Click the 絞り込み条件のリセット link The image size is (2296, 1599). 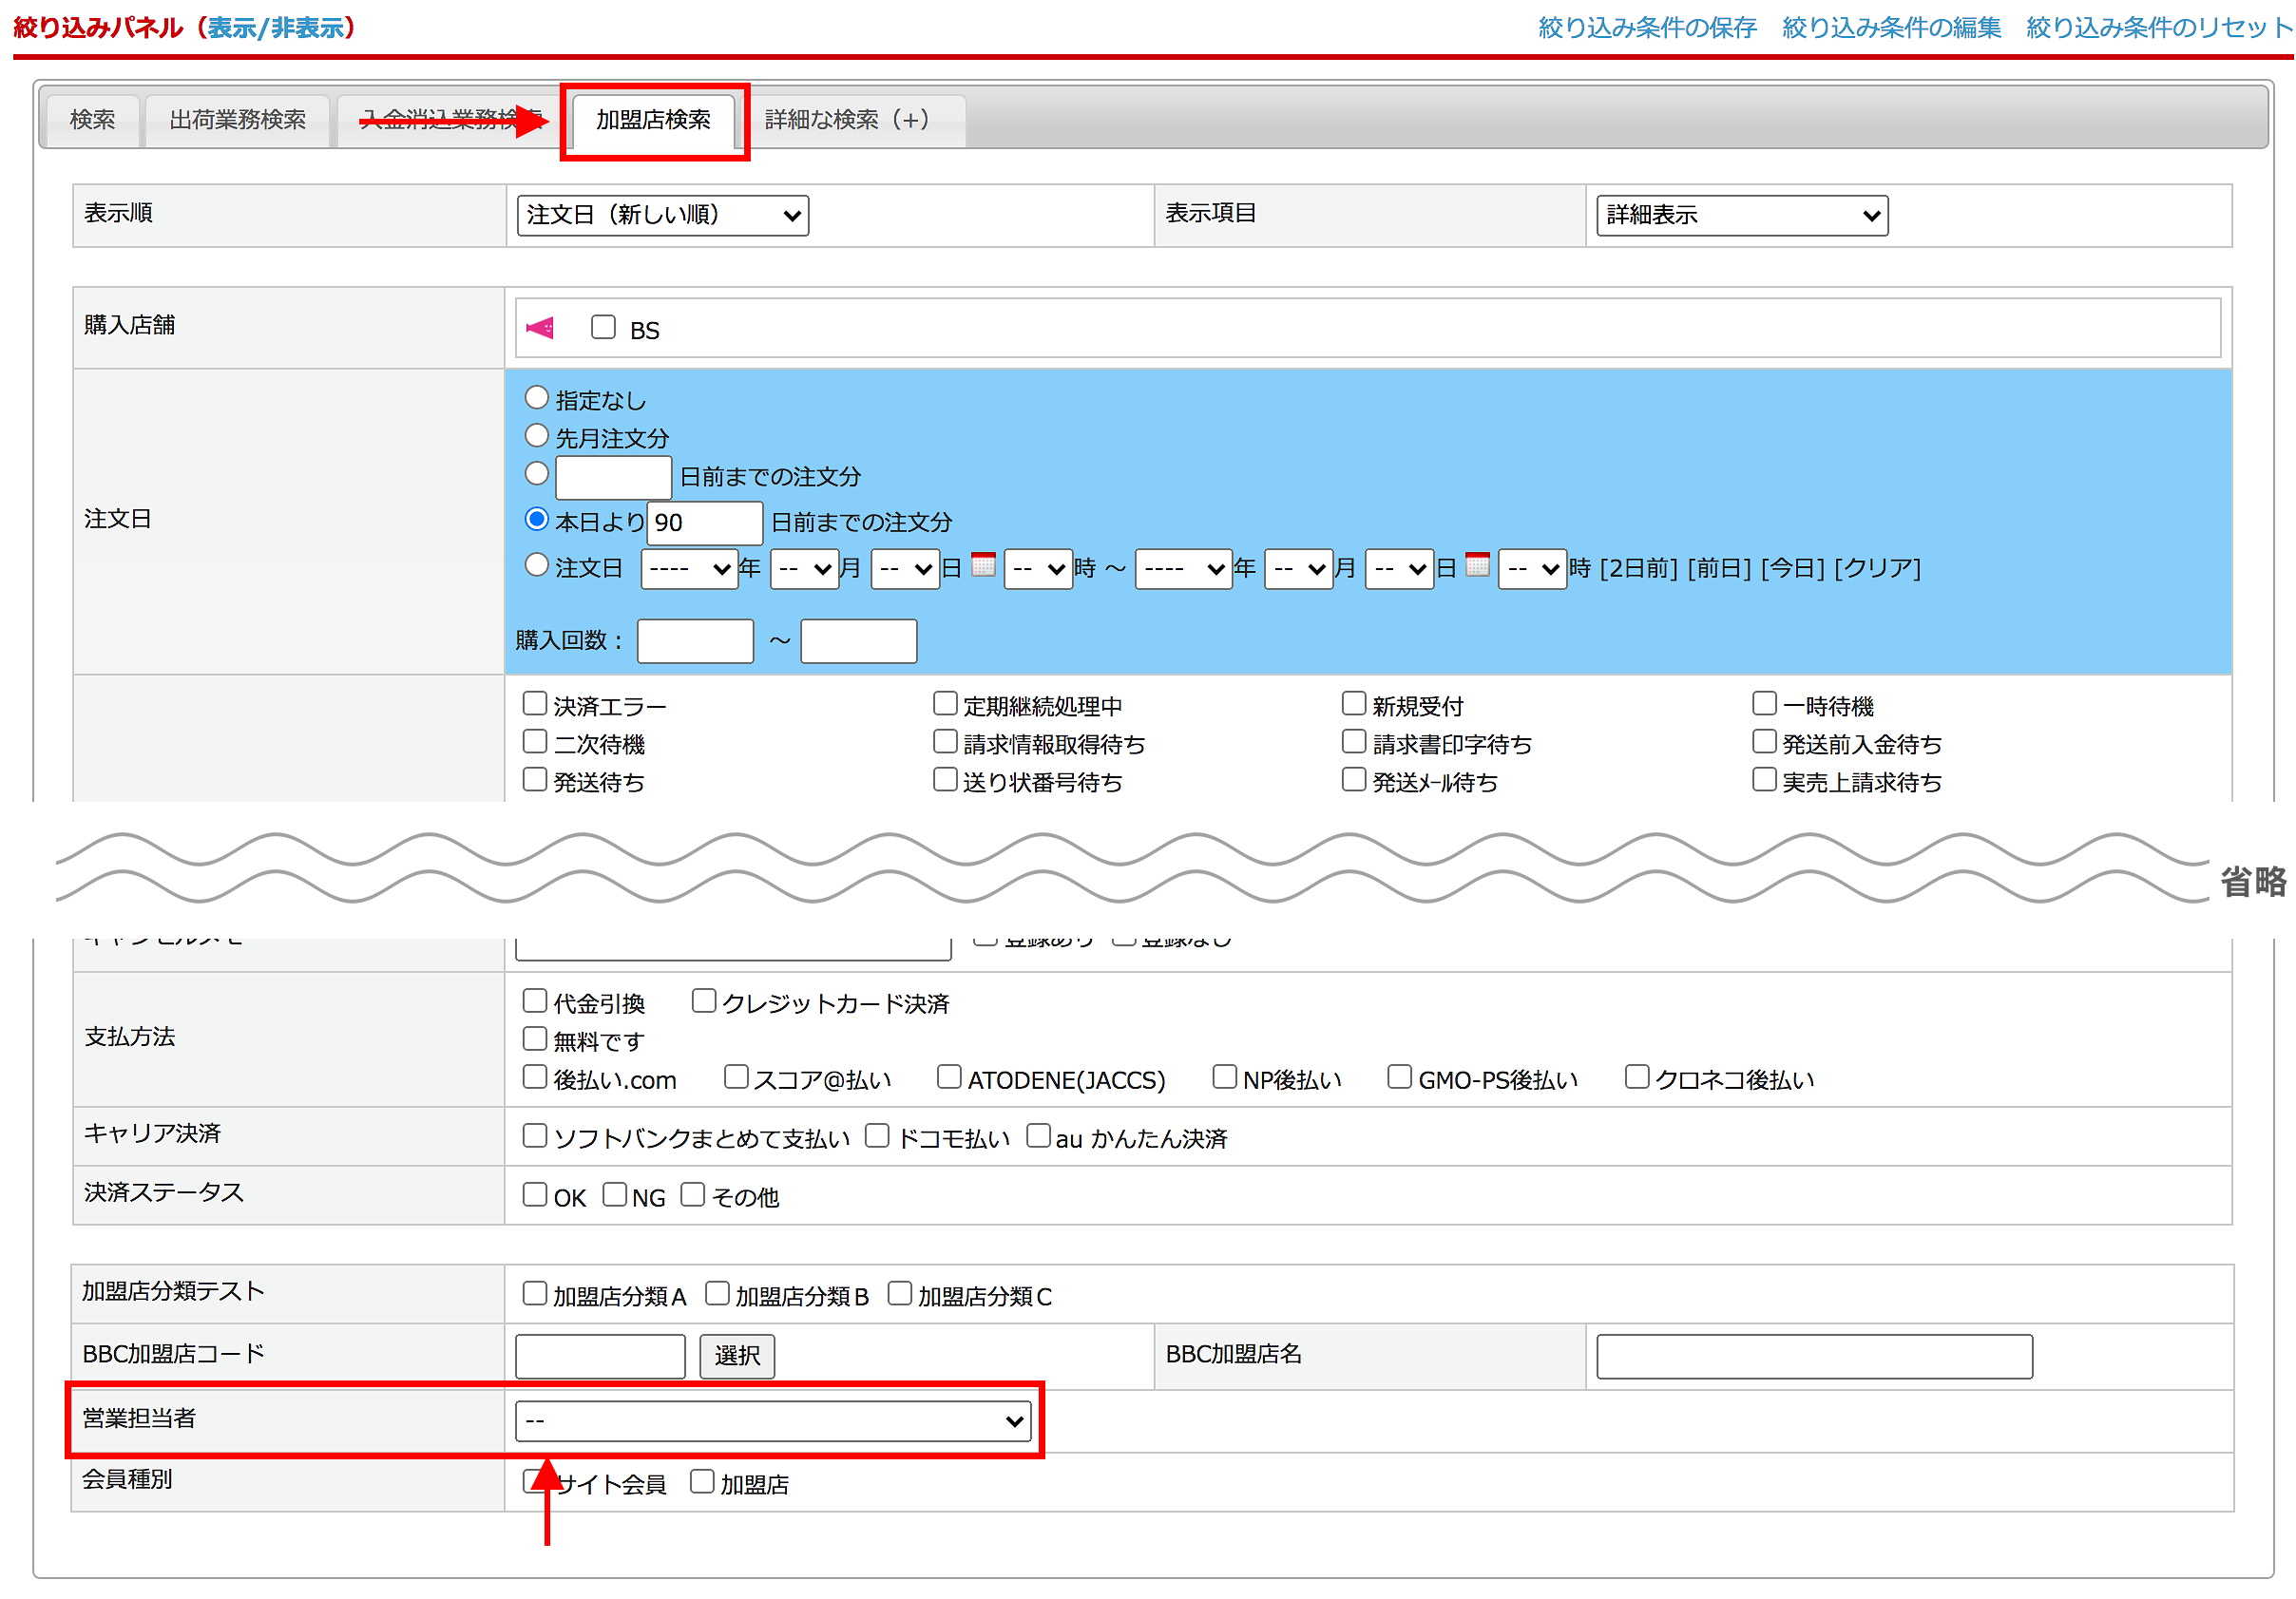point(2158,27)
